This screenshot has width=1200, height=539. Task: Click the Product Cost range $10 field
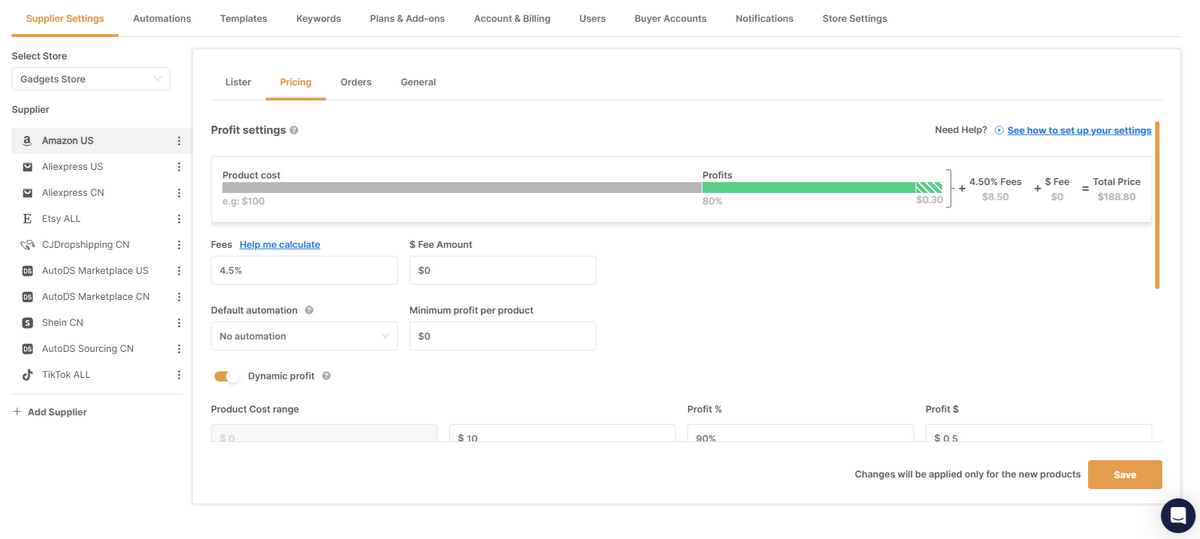(x=563, y=433)
